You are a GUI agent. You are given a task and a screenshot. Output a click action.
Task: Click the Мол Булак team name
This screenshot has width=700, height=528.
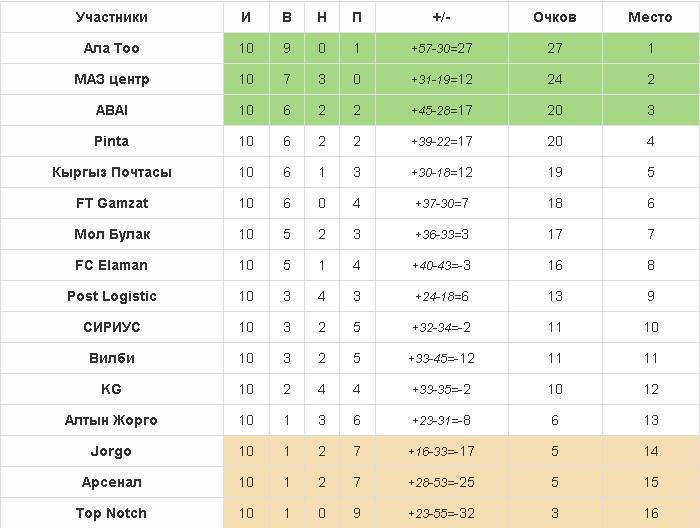[111, 234]
